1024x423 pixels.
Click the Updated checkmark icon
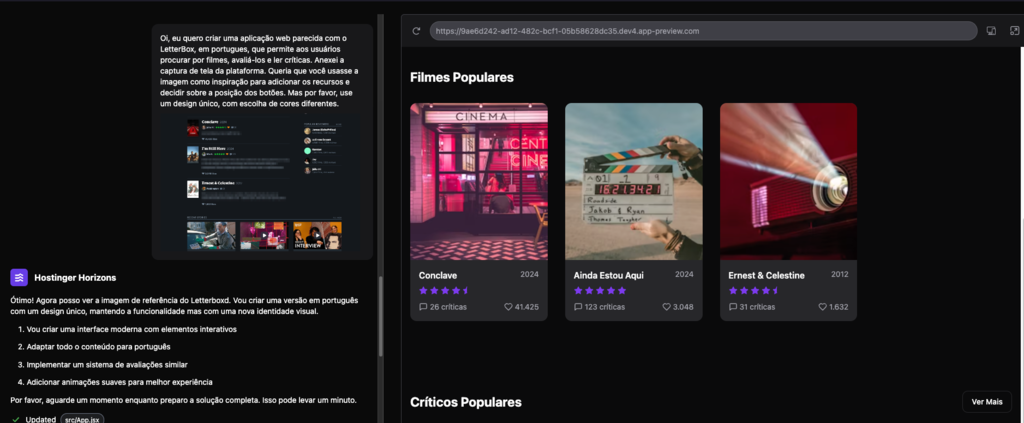tap(16, 419)
